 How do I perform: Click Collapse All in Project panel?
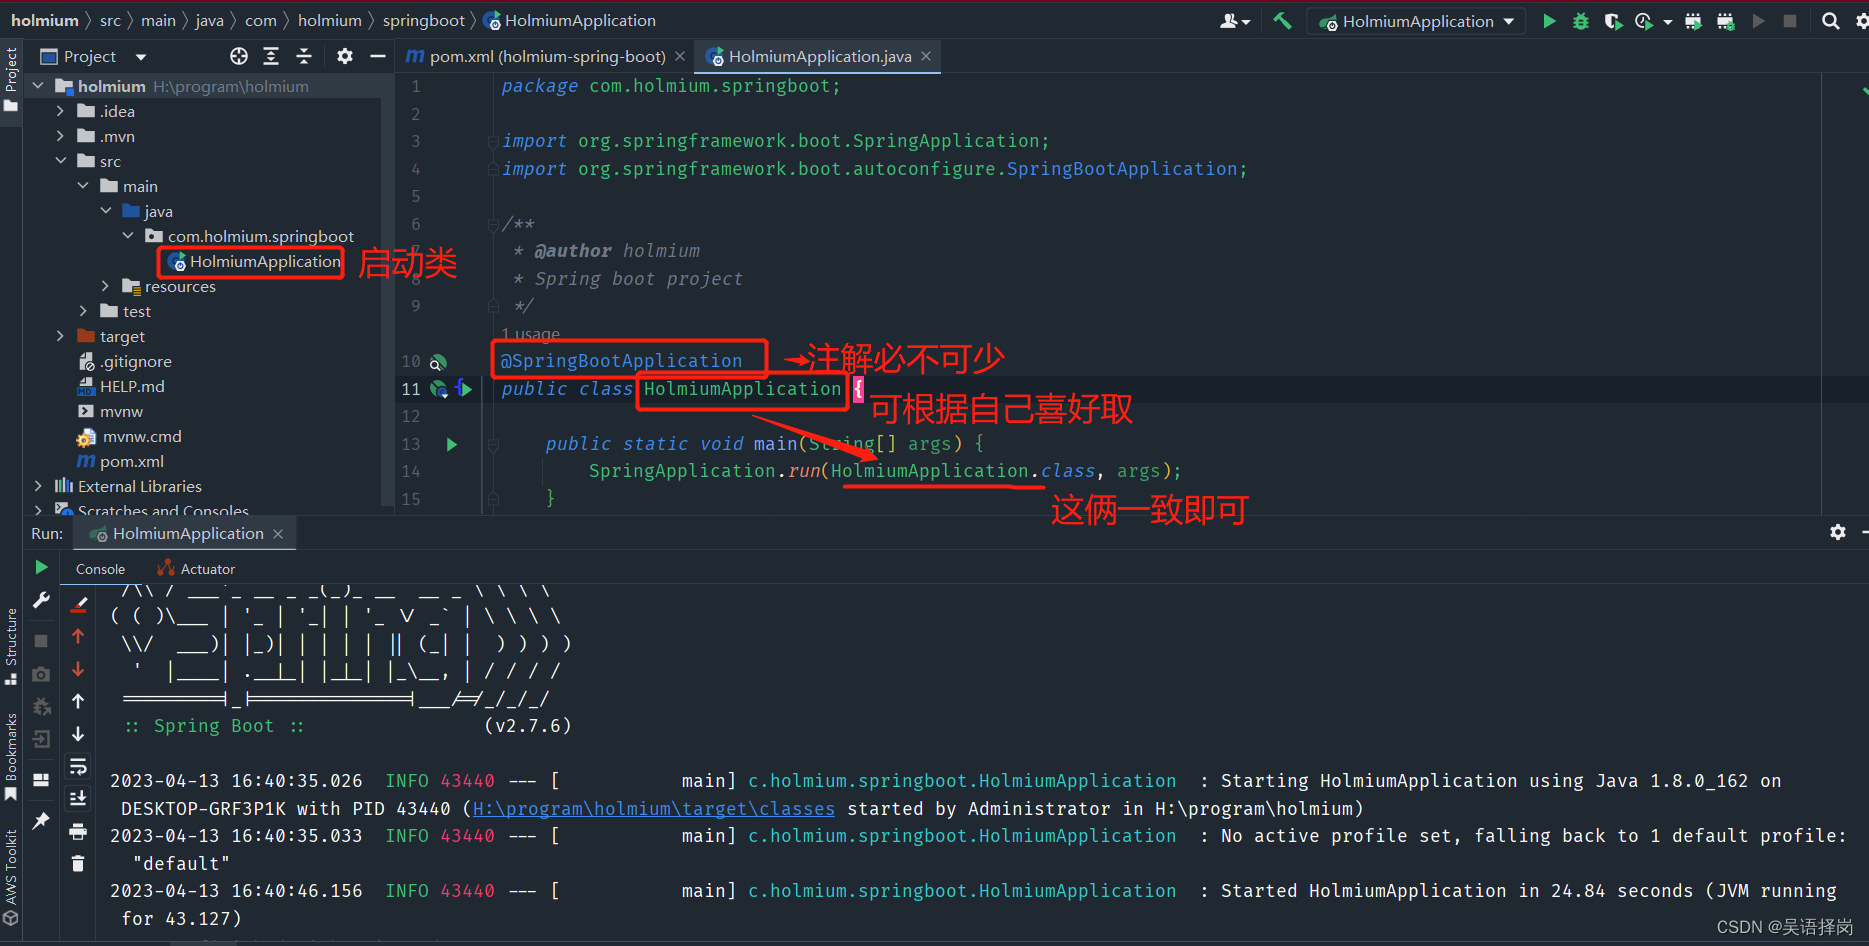[x=304, y=56]
